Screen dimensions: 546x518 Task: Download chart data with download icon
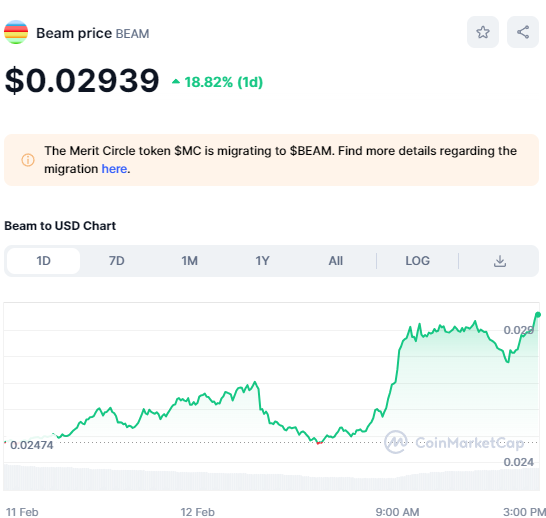[x=500, y=261]
